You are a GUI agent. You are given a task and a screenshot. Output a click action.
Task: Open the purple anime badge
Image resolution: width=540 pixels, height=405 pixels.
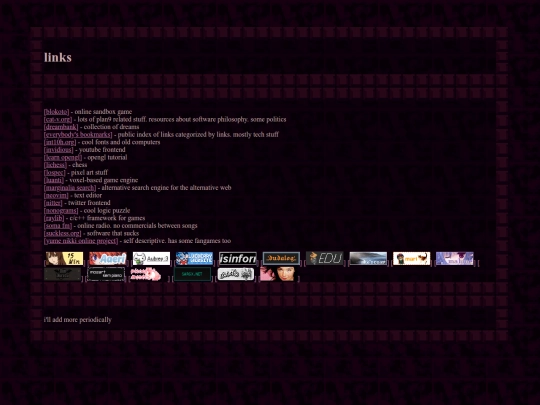[x=455, y=258]
